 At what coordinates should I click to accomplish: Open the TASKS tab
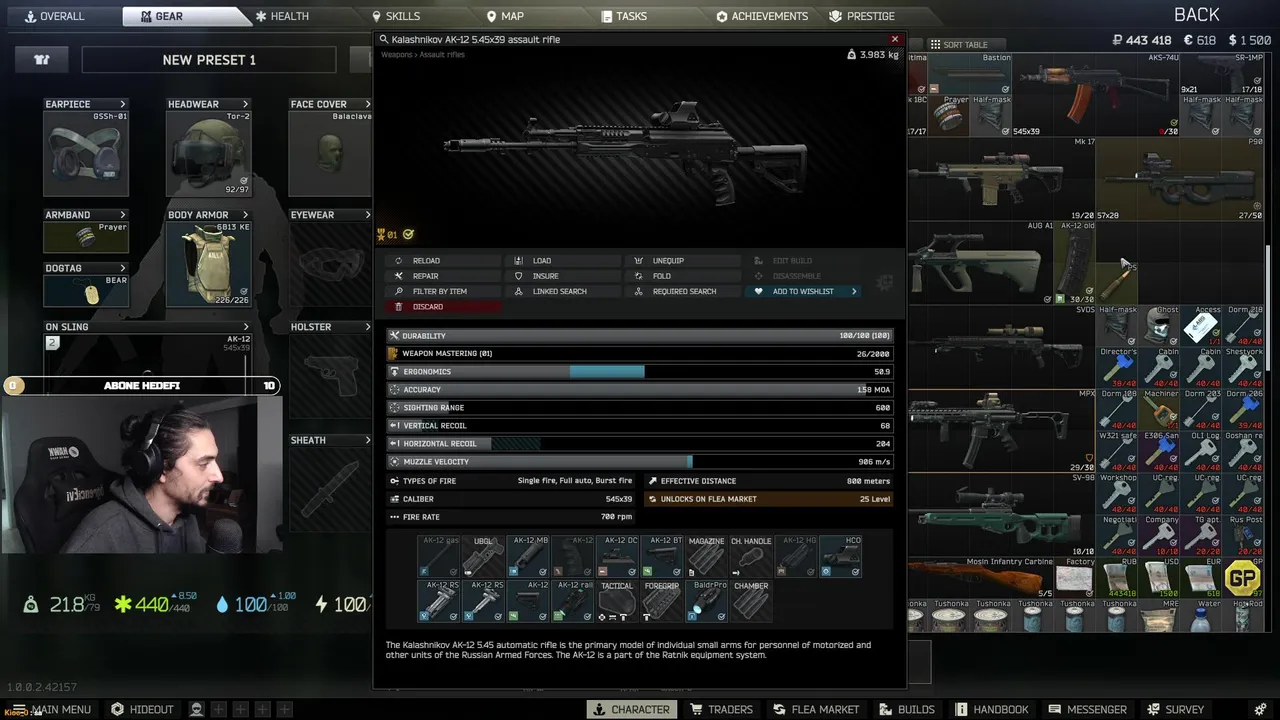[624, 16]
